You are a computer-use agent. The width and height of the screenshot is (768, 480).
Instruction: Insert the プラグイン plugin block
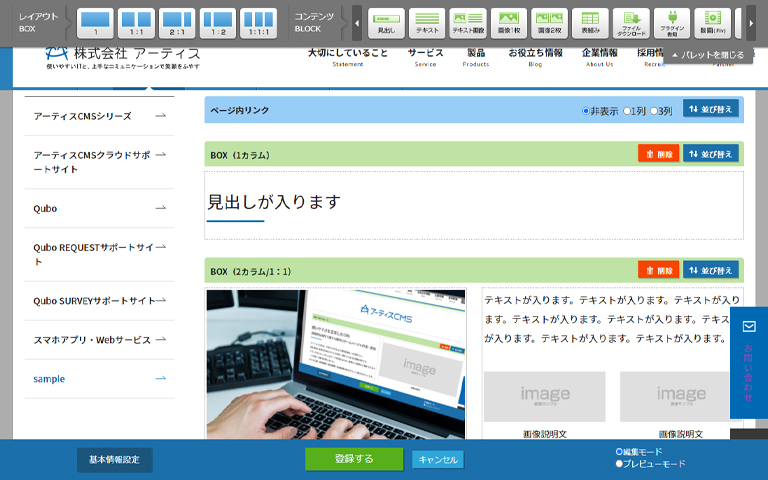click(672, 22)
